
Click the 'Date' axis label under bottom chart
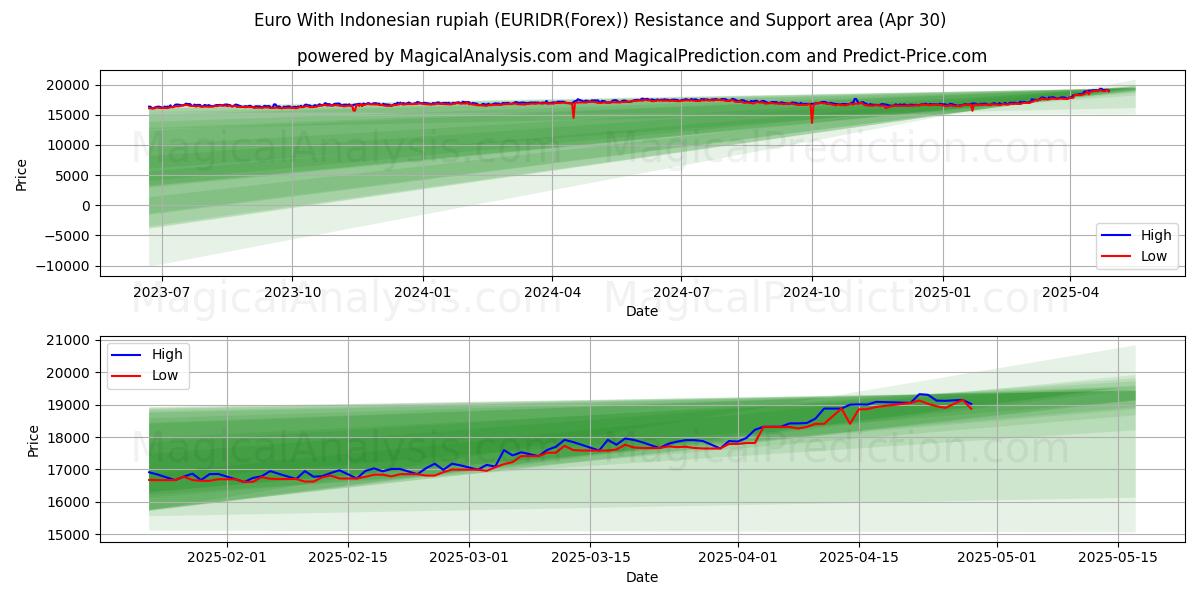[x=642, y=577]
